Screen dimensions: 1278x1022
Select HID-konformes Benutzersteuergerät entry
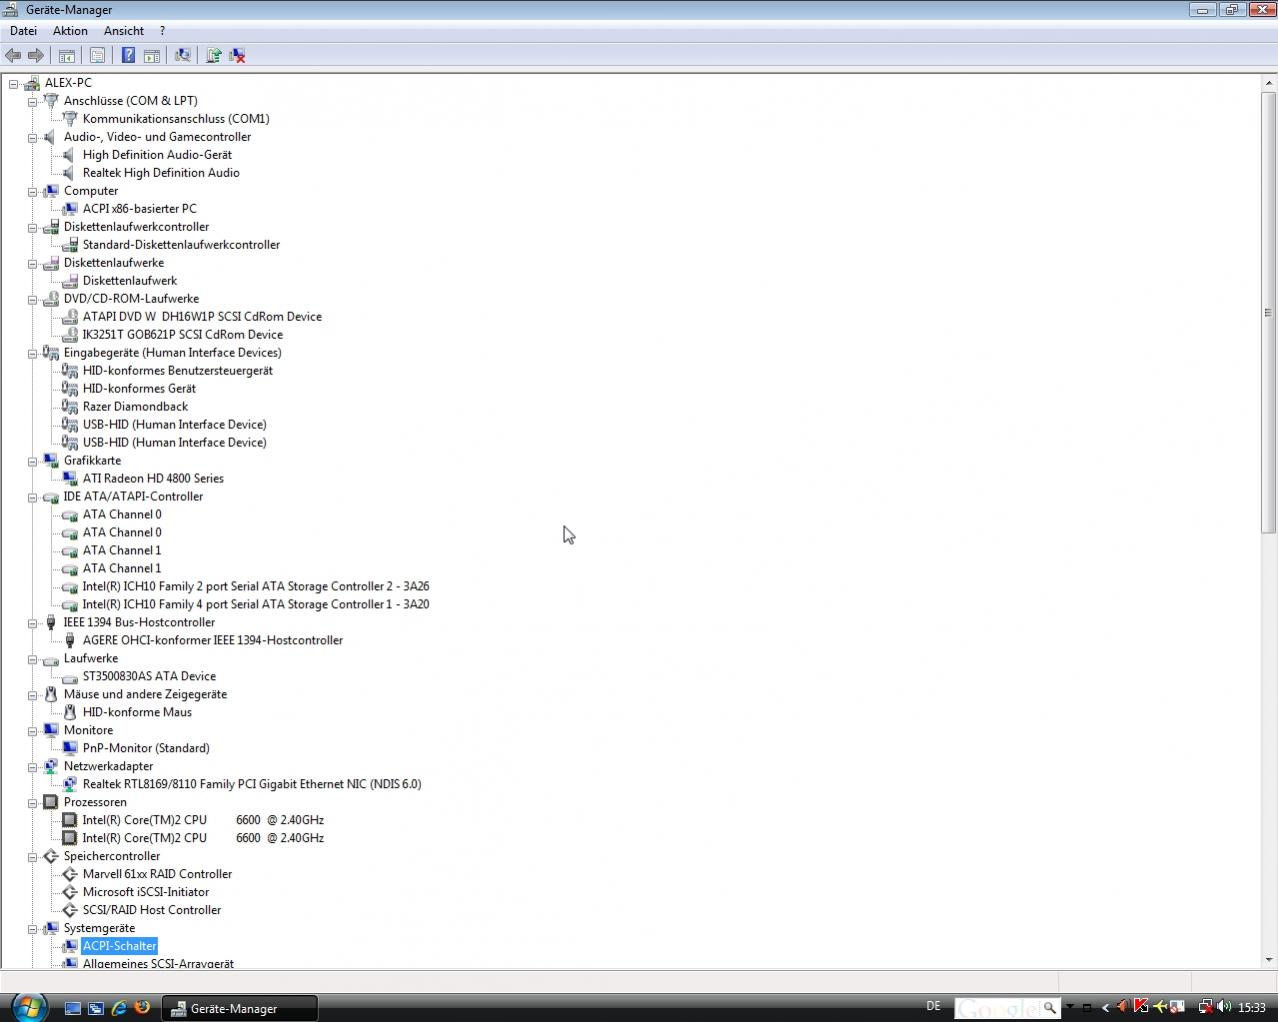[177, 371]
